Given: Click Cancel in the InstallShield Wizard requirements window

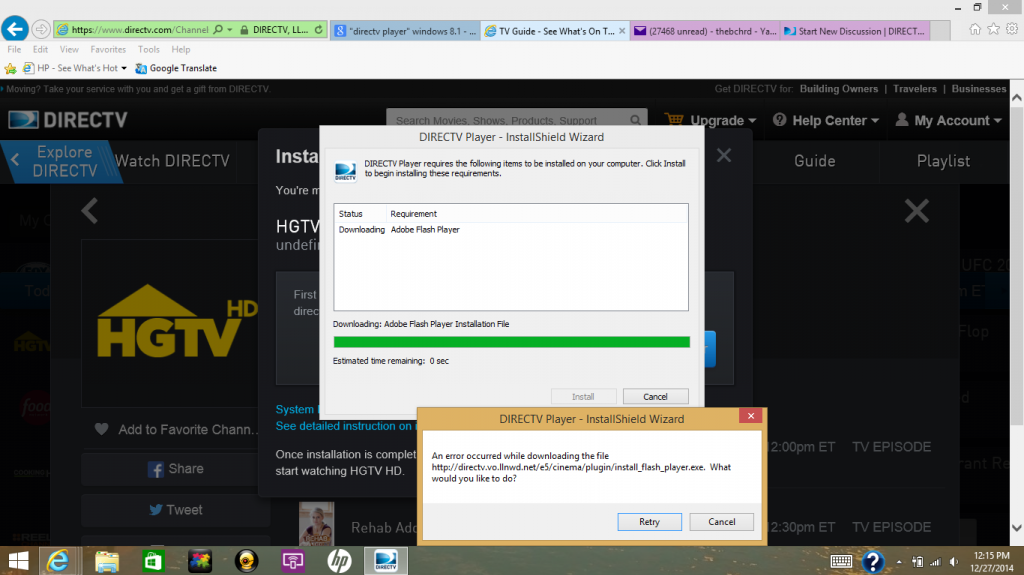Looking at the screenshot, I should 655,397.
